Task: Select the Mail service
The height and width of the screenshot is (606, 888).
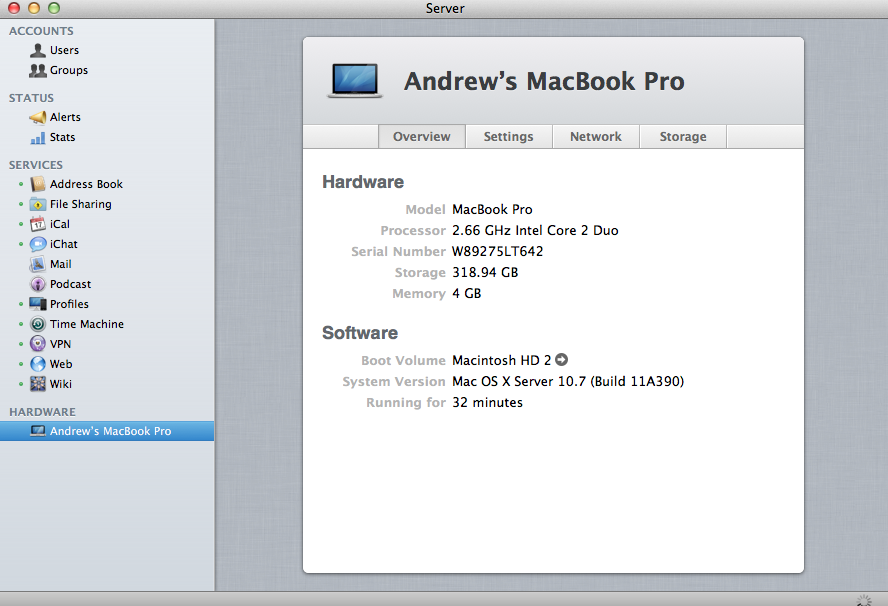Action: pyautogui.click(x=107, y=264)
